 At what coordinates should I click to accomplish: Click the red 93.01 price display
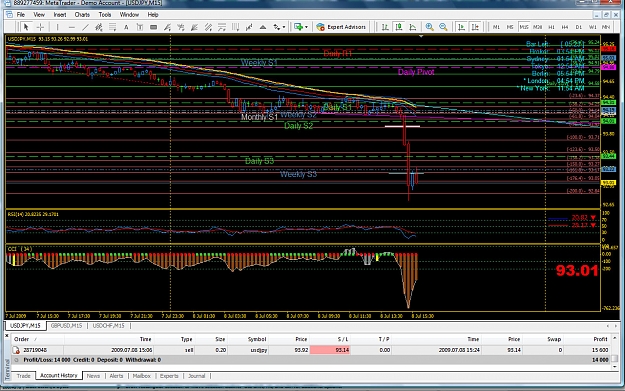point(577,271)
